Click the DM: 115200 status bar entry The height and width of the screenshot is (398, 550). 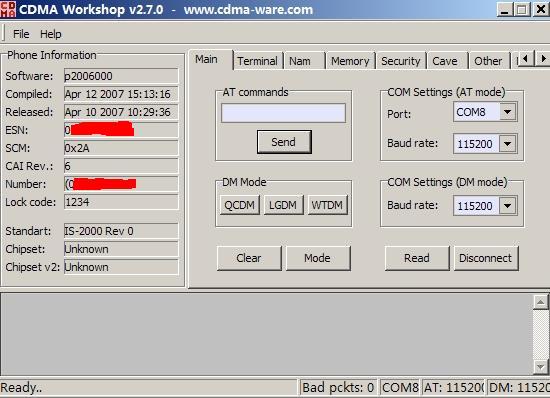[x=518, y=388]
